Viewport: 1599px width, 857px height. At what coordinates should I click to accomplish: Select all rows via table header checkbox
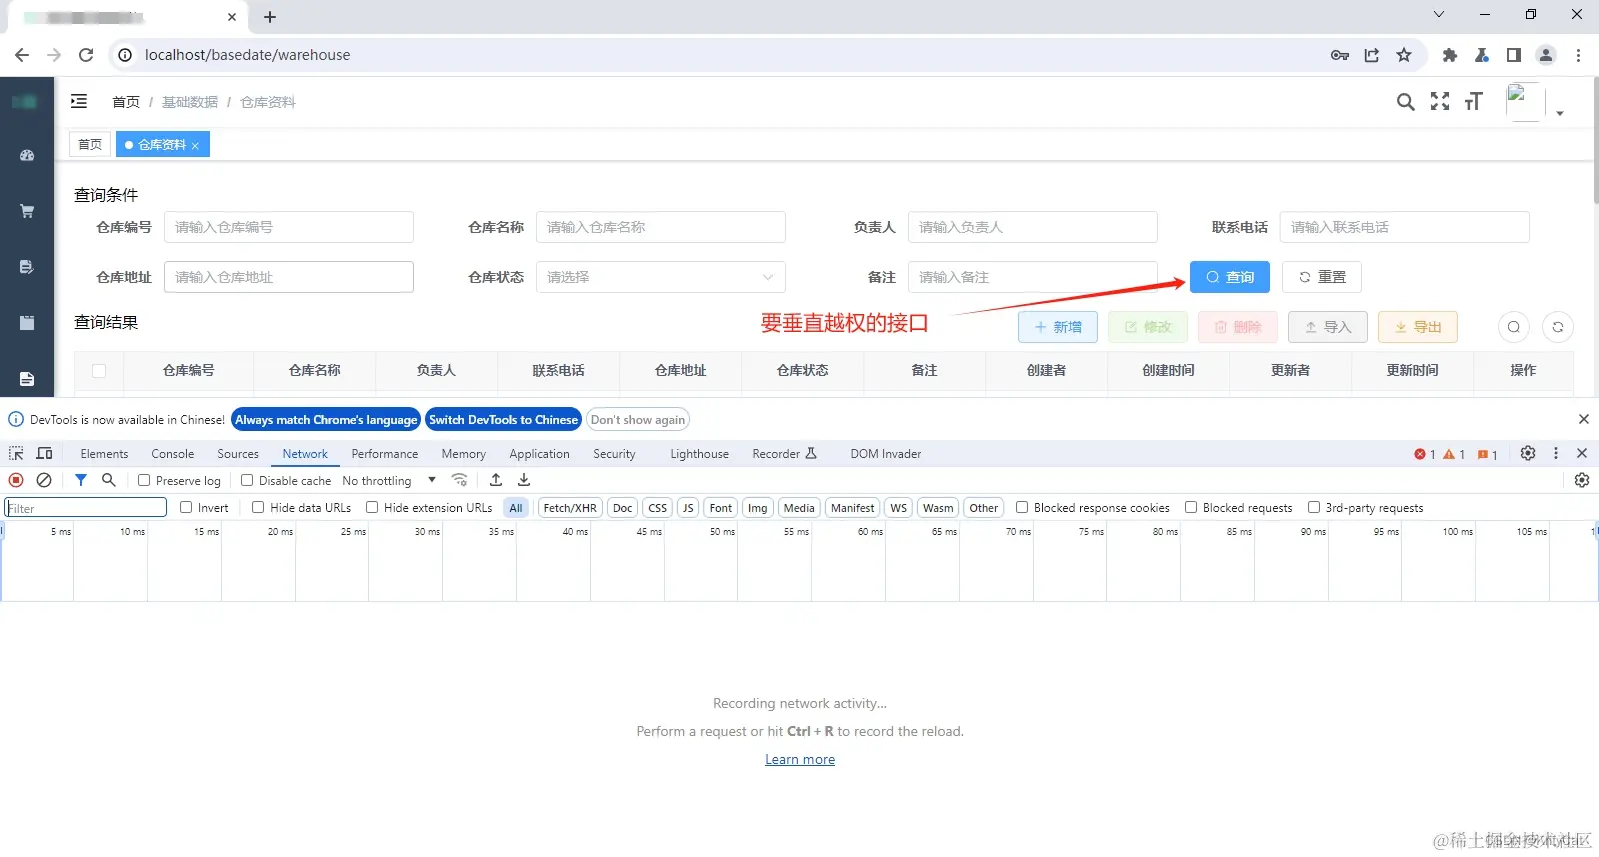99,370
